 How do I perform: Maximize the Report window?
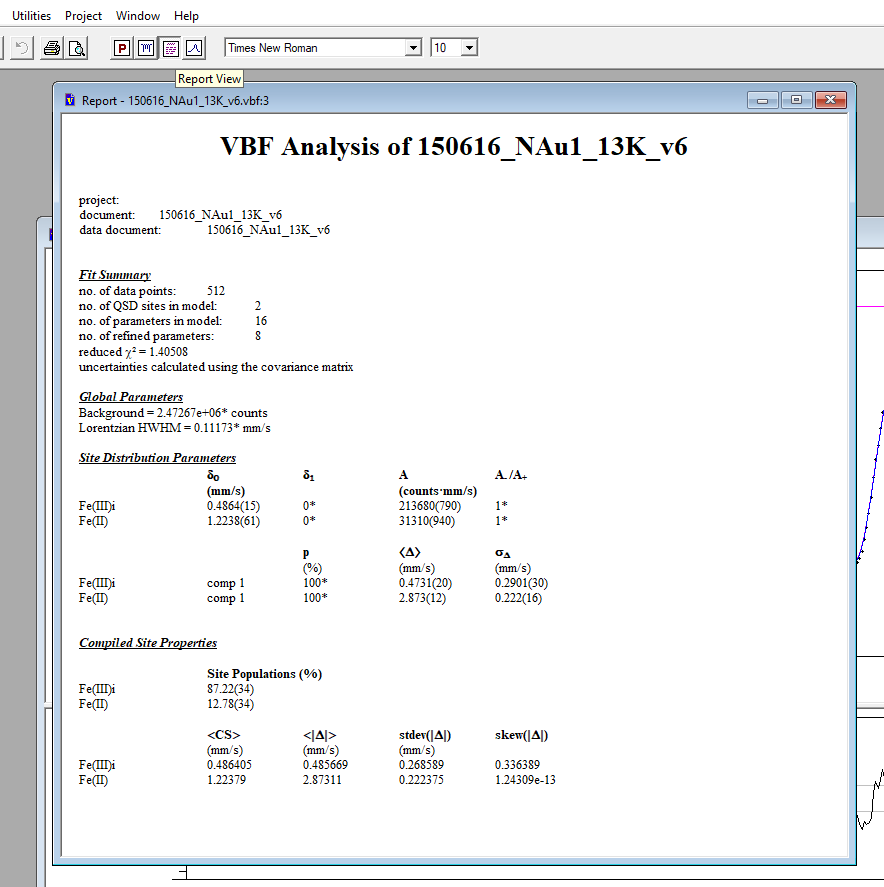(796, 100)
